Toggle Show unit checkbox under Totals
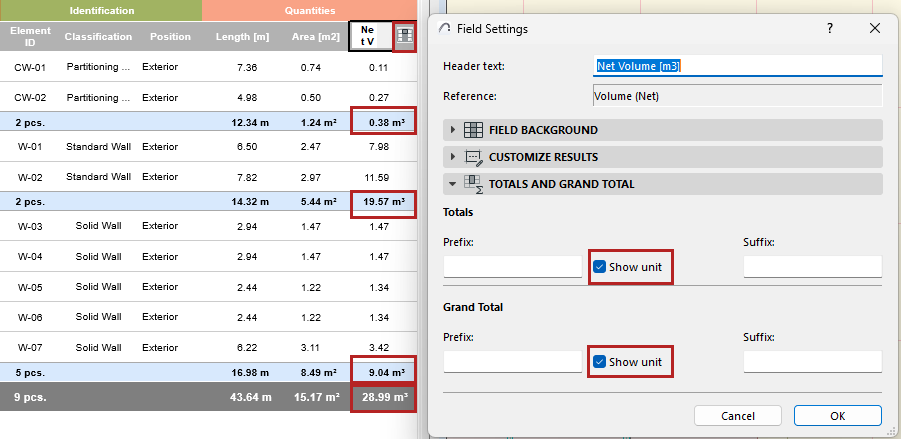This screenshot has width=901, height=439. point(599,267)
